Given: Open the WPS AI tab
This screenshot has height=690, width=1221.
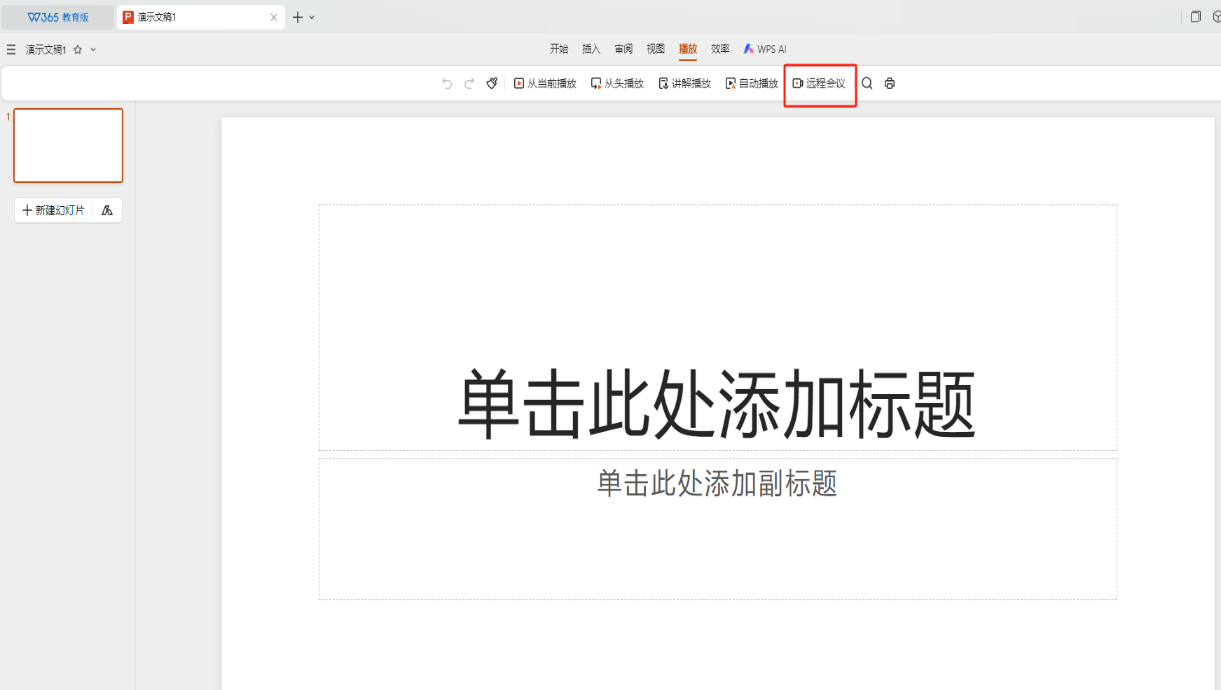Looking at the screenshot, I should [765, 49].
